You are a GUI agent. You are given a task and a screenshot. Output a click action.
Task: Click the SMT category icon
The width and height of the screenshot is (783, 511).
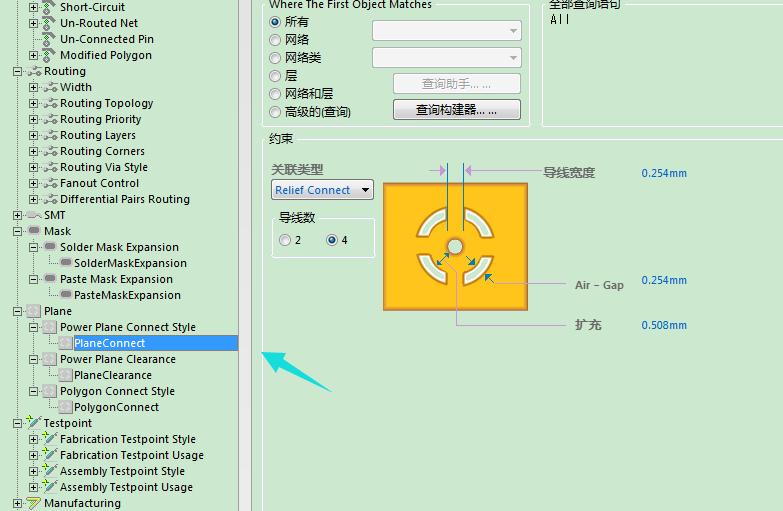[33, 215]
